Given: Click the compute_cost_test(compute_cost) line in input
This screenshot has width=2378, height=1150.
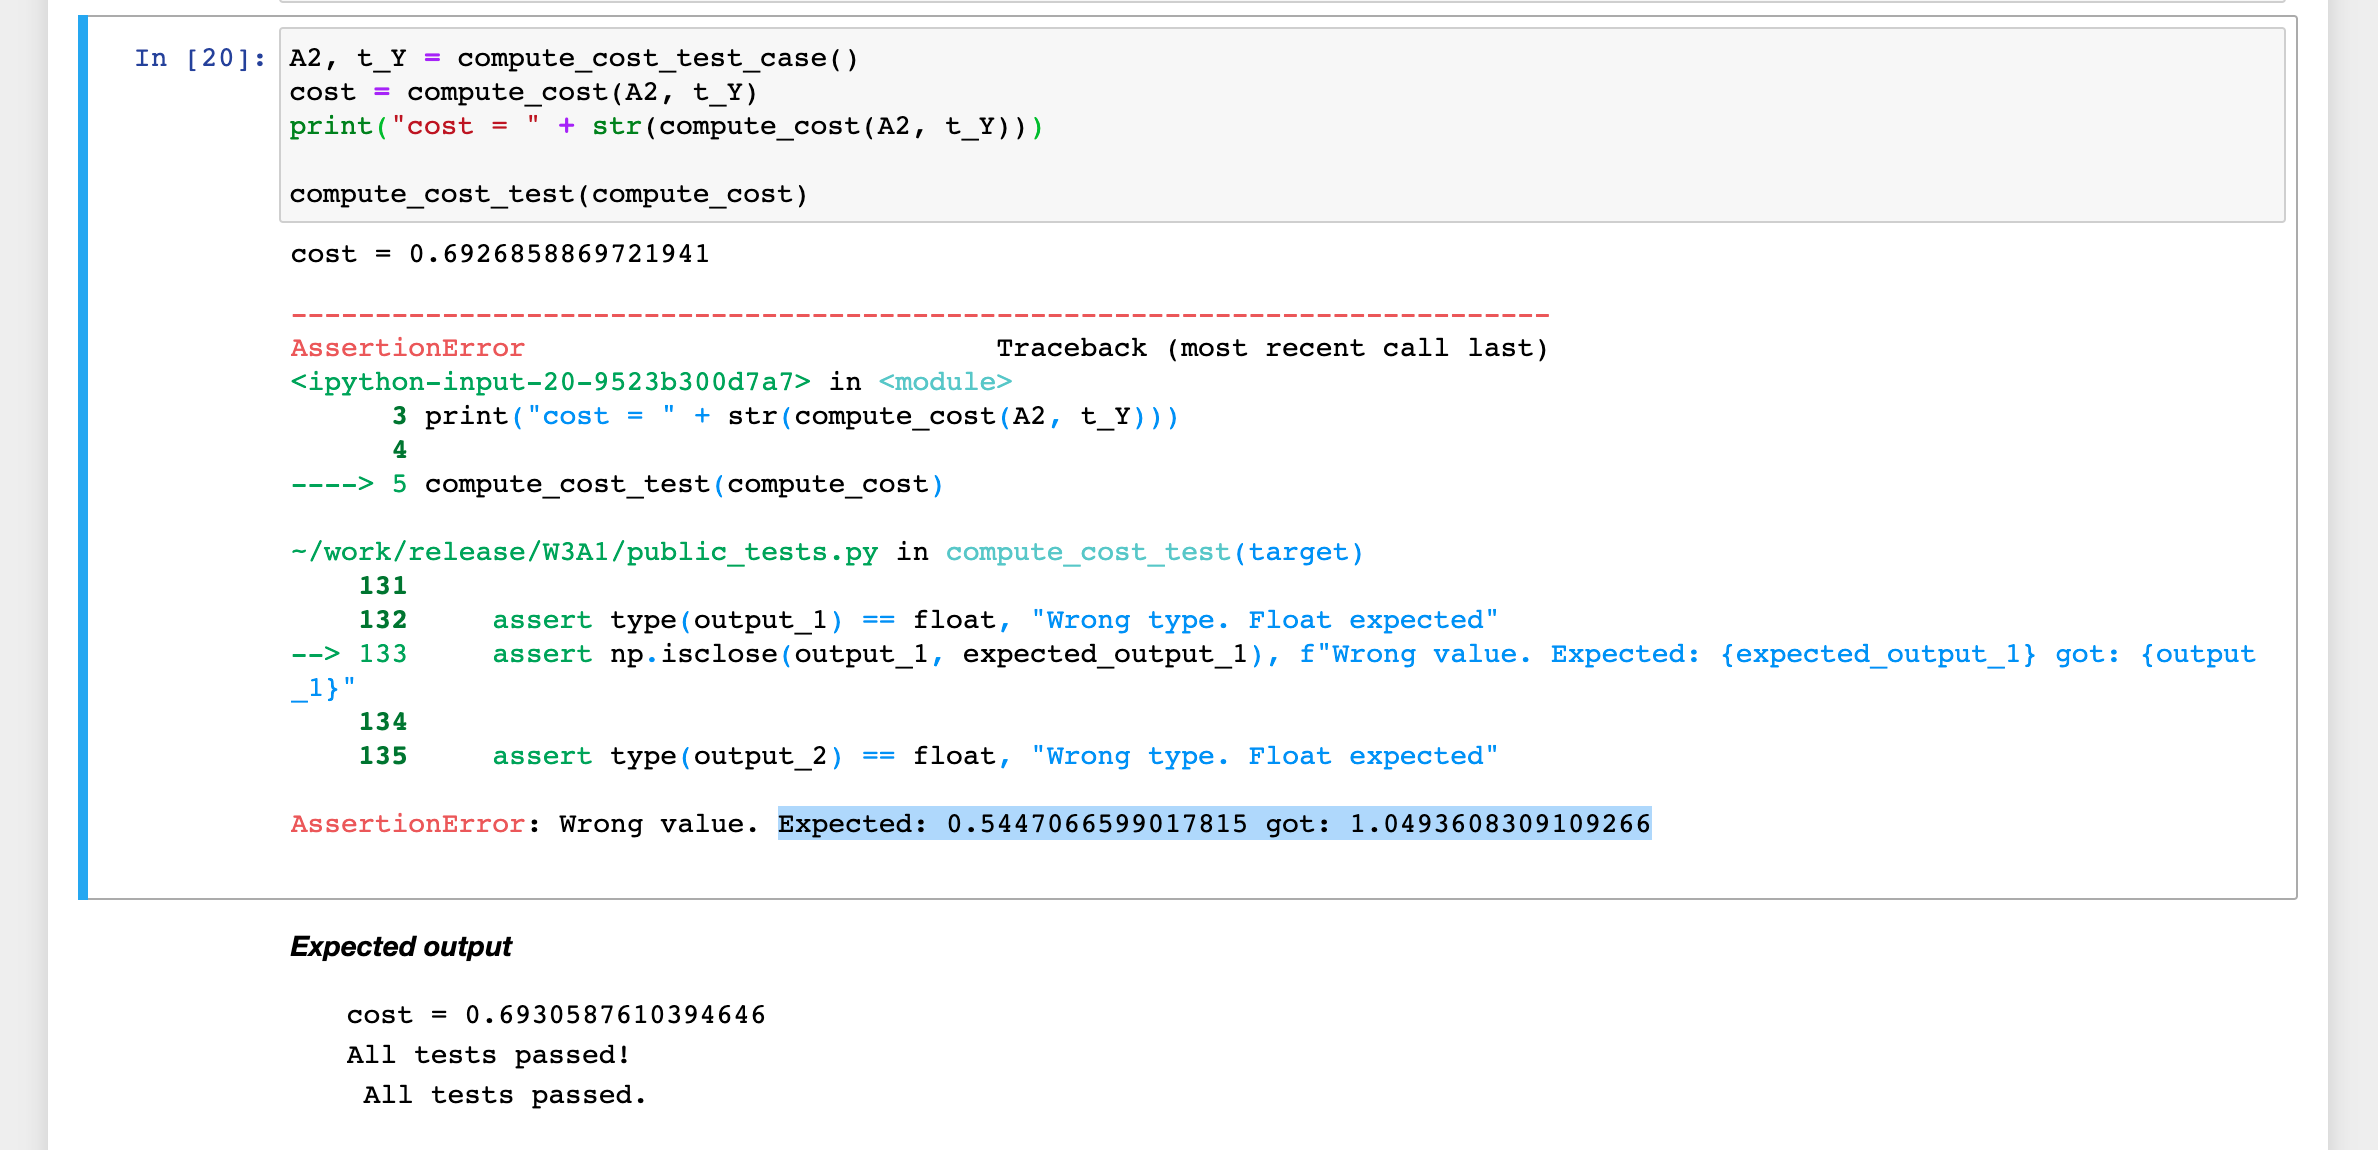Looking at the screenshot, I should 548,194.
